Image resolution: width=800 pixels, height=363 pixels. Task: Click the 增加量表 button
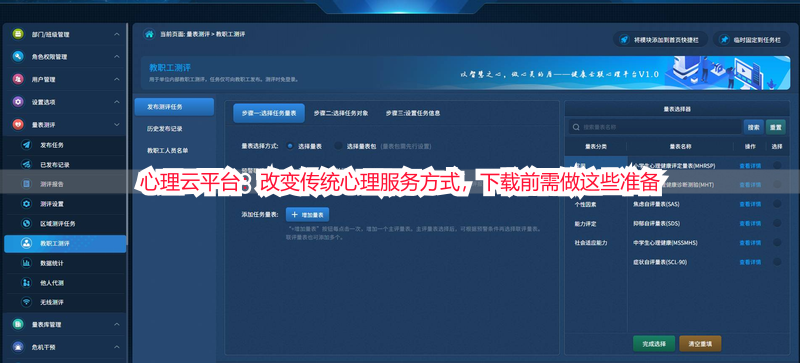(x=308, y=214)
